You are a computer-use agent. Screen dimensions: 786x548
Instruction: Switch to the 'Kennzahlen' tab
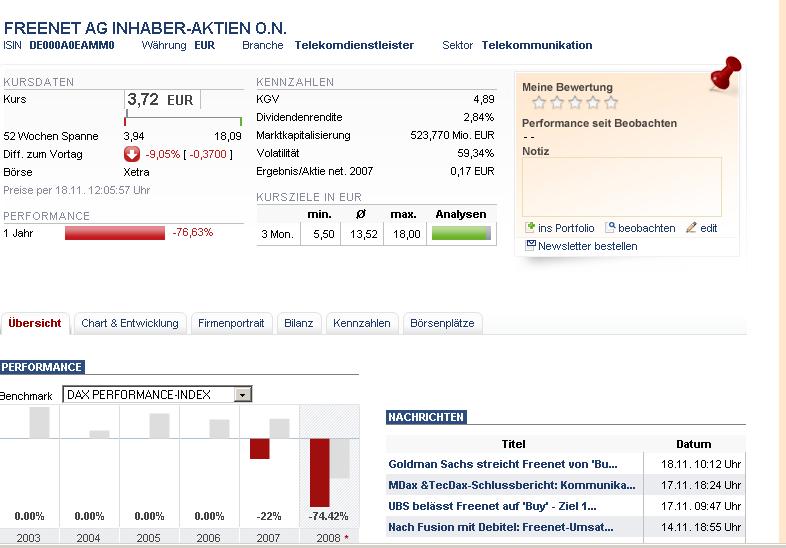[362, 323]
